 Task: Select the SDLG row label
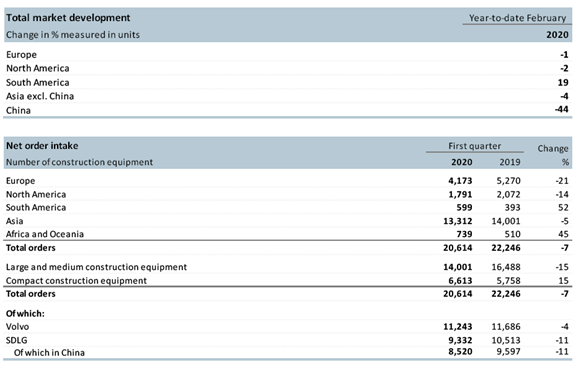(17, 340)
